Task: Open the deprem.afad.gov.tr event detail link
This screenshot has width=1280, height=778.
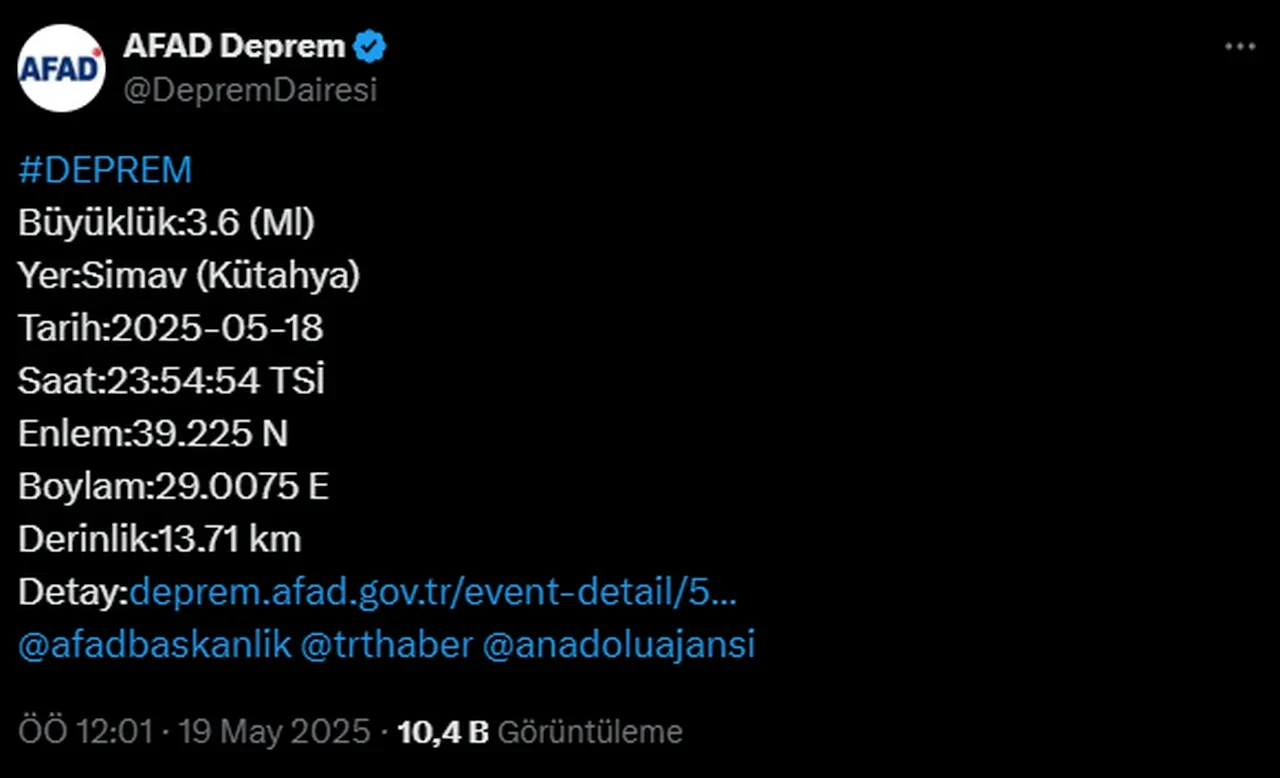Action: tap(434, 592)
